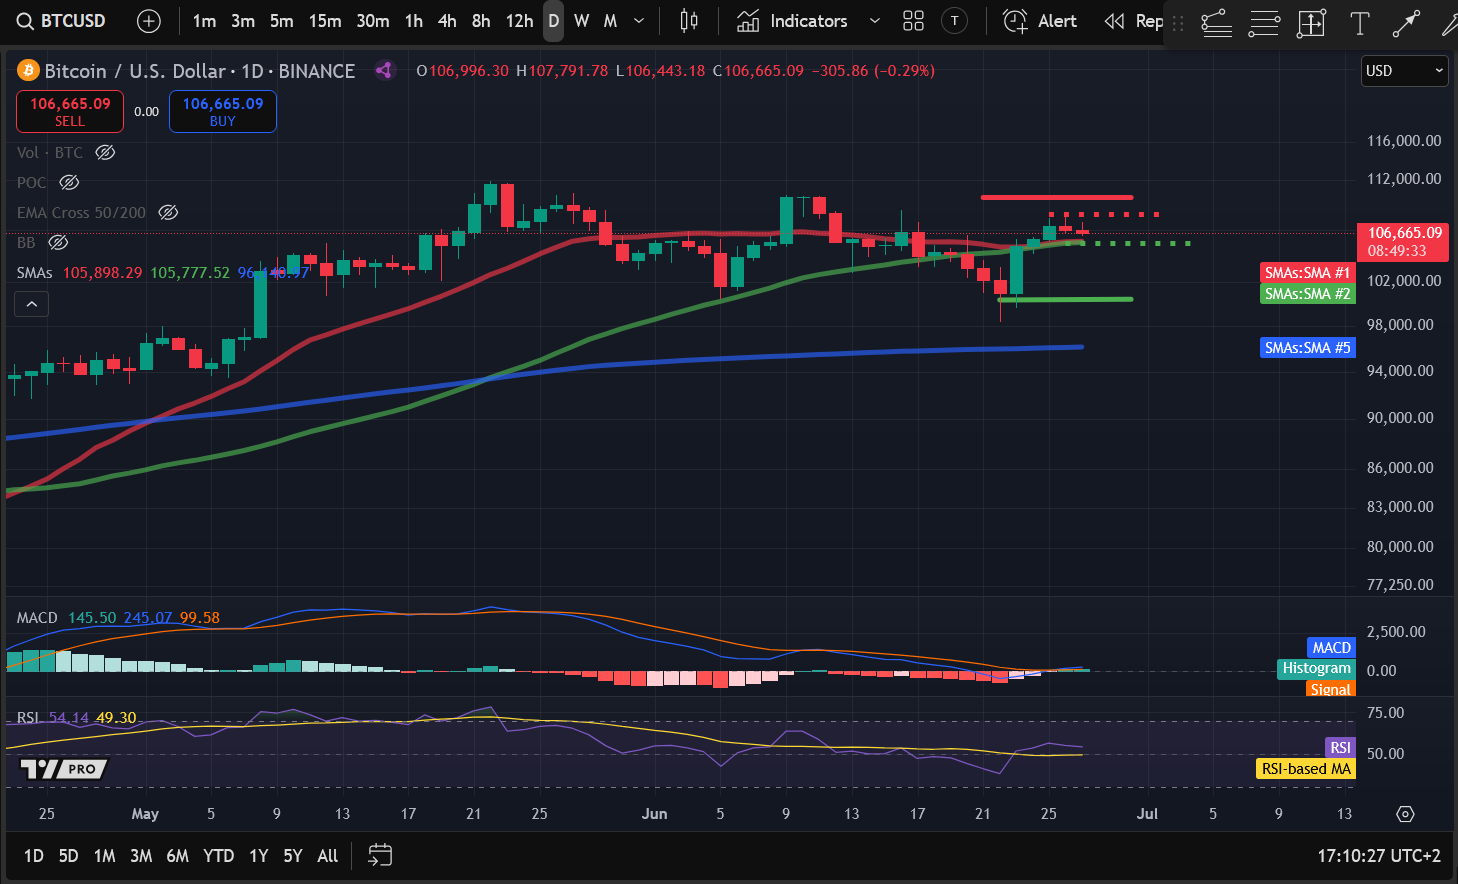The image size is (1458, 884).
Task: Open the Indicators dialog
Action: click(x=792, y=21)
